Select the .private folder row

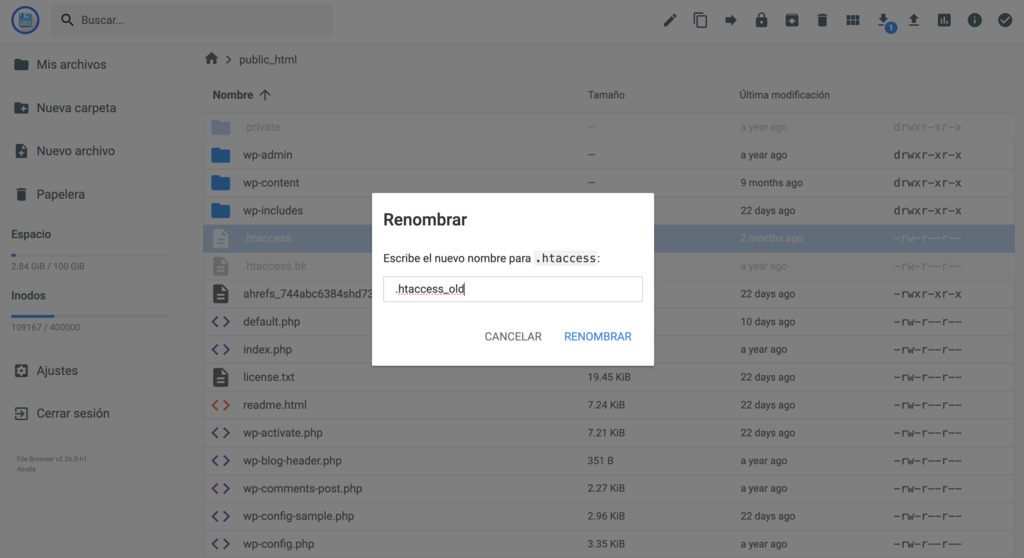click(x=609, y=127)
